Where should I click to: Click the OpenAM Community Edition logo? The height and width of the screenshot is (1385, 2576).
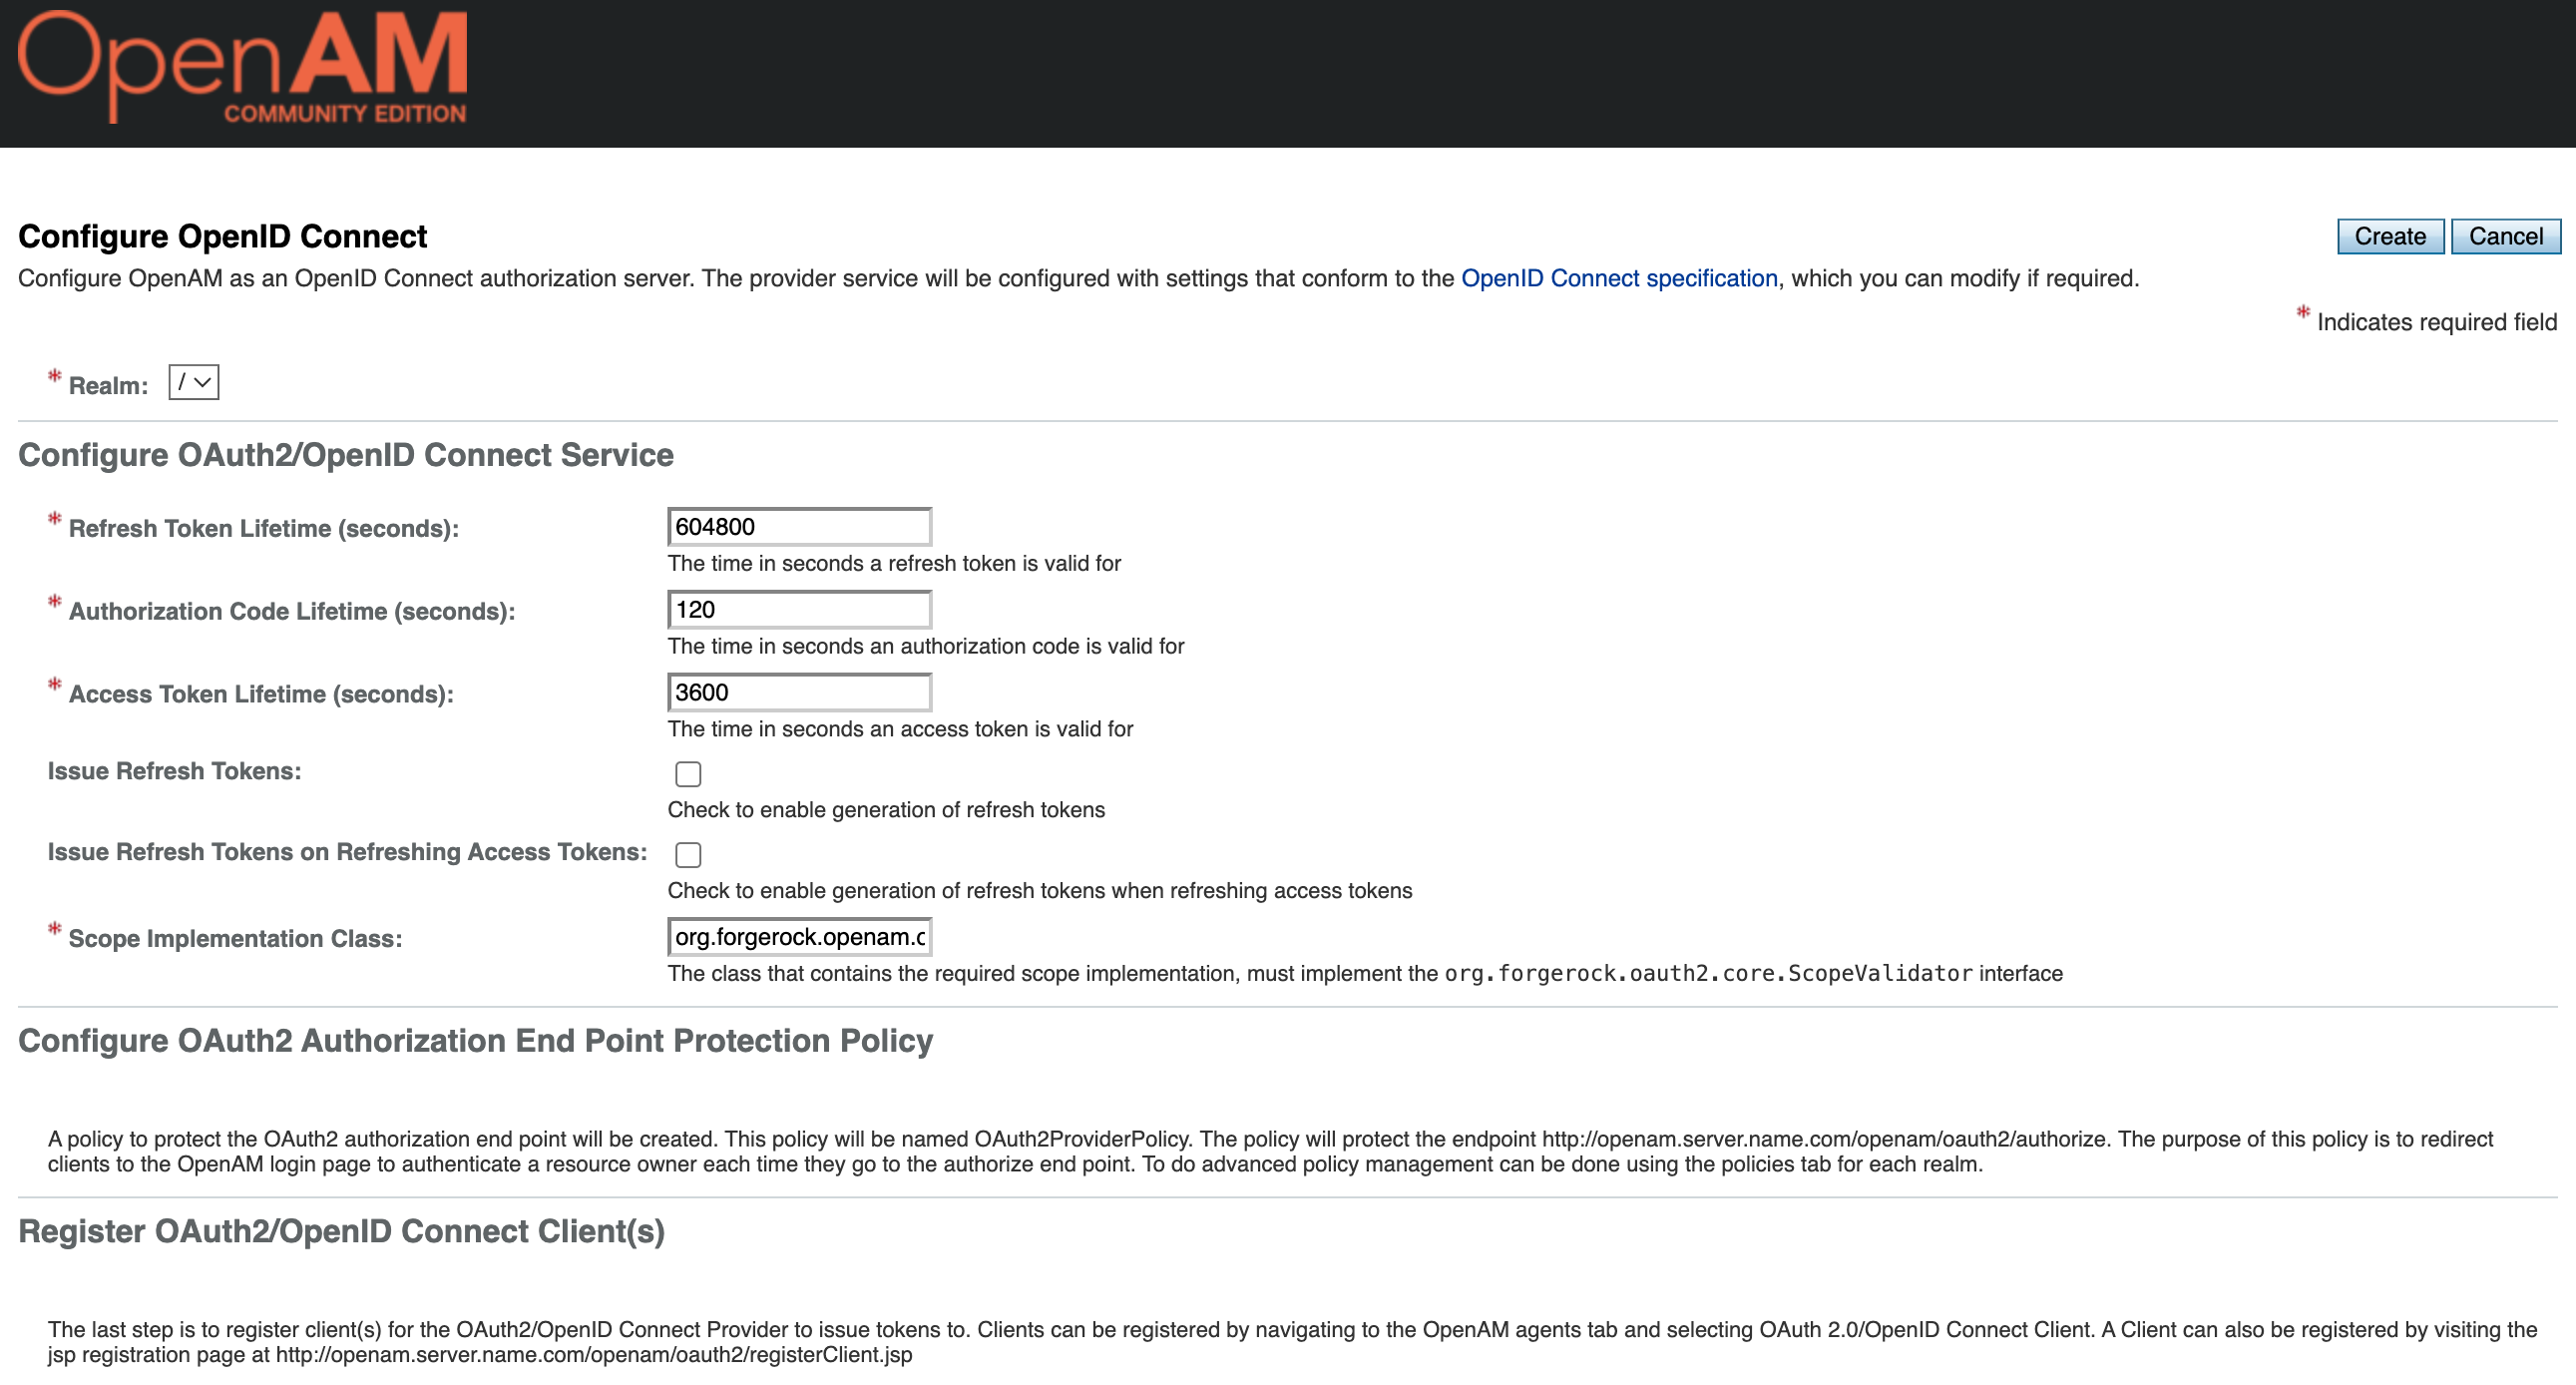point(242,67)
